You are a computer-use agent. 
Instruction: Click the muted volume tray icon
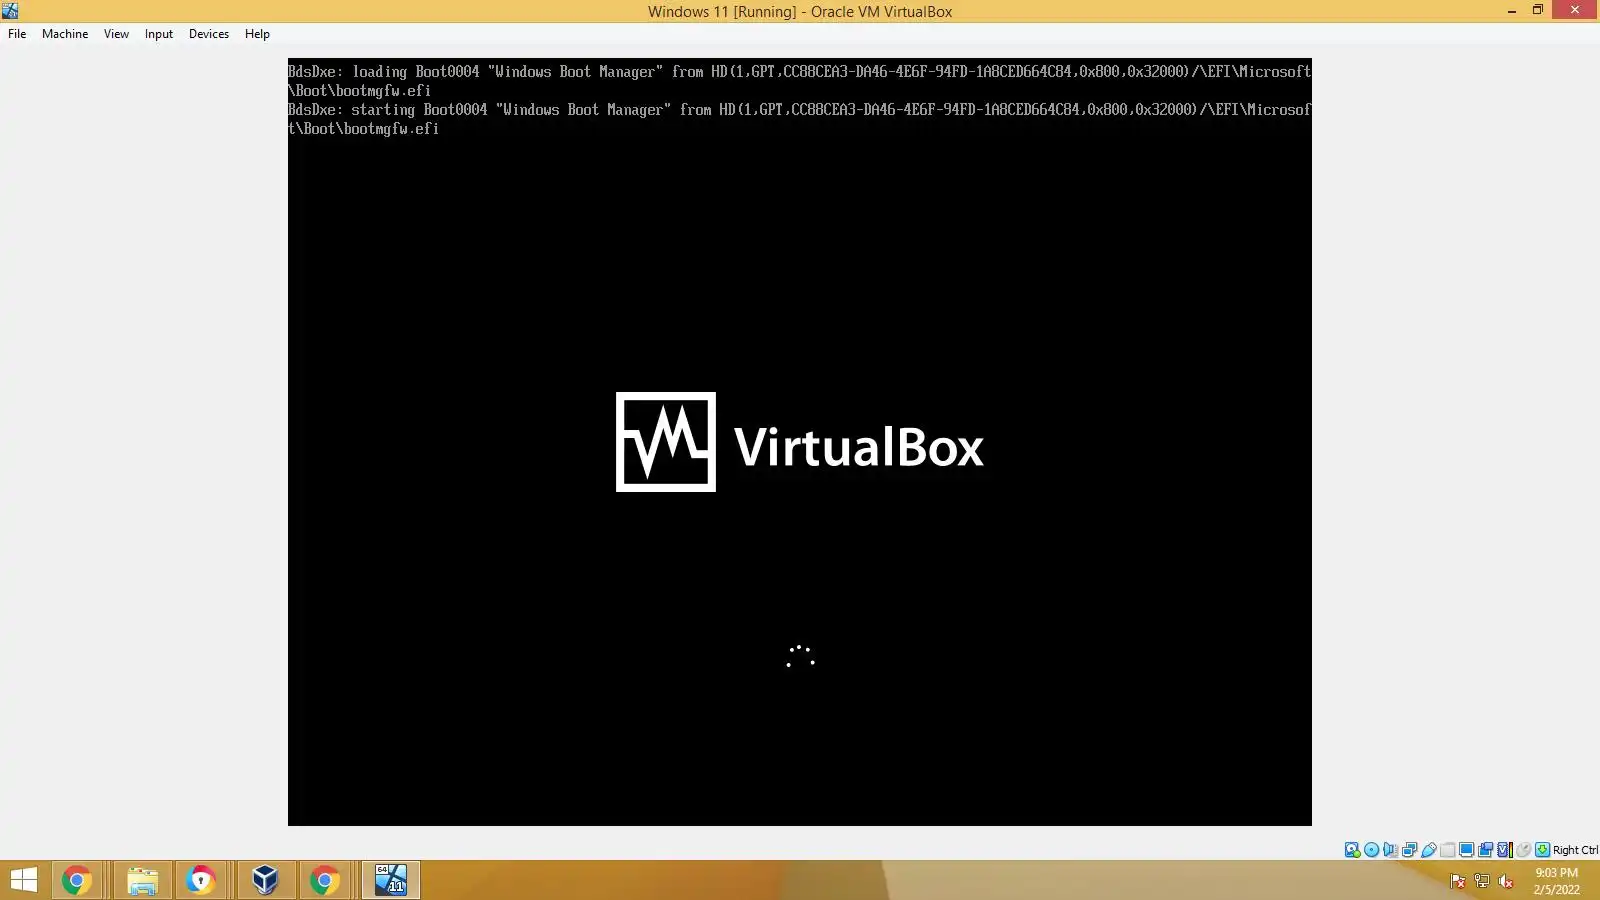tap(1506, 881)
